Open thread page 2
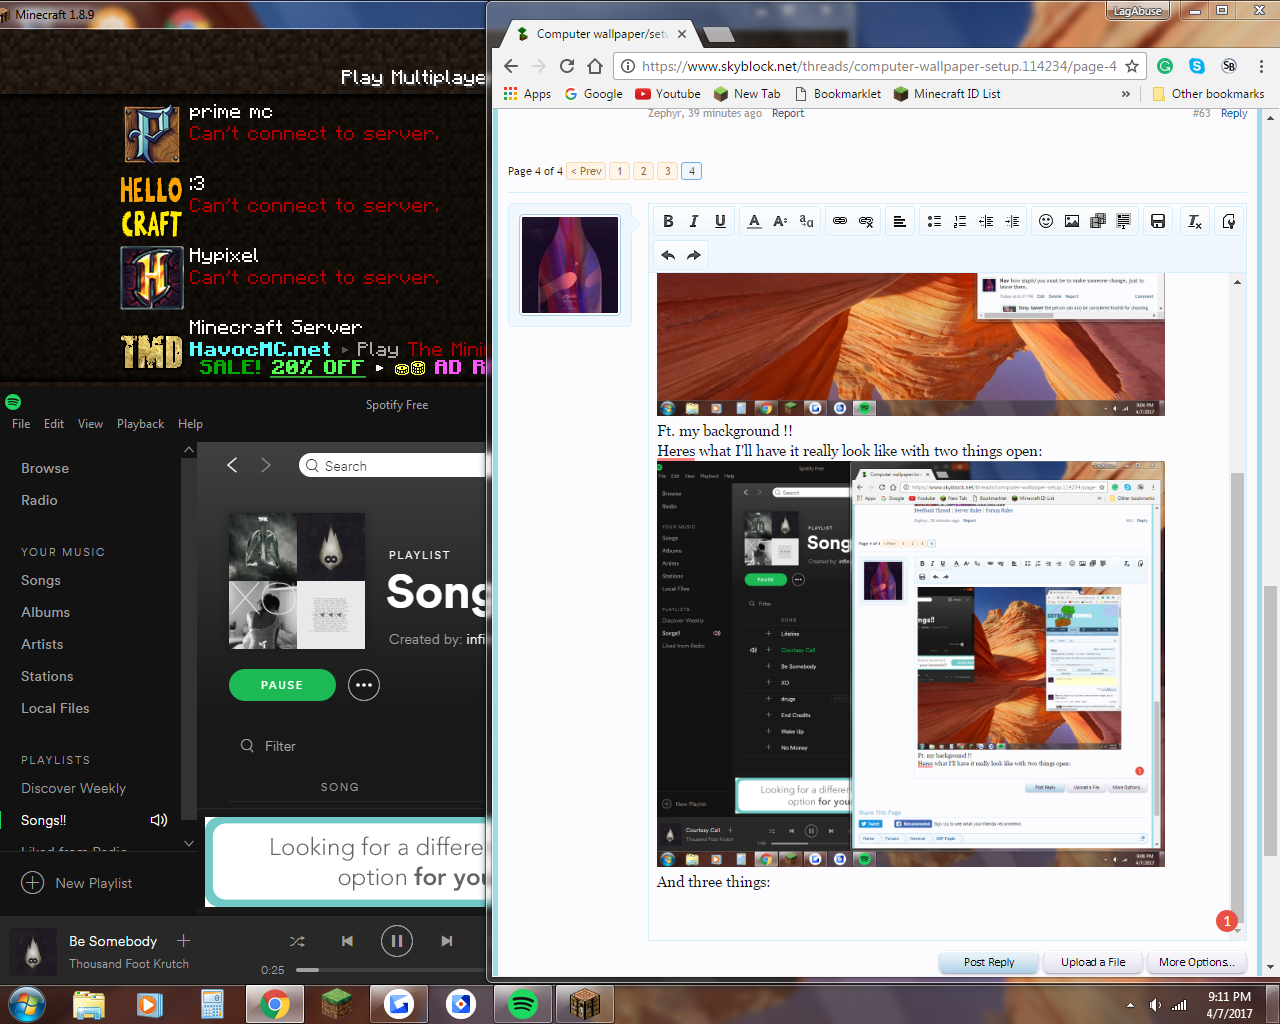This screenshot has width=1280, height=1024. (x=644, y=171)
